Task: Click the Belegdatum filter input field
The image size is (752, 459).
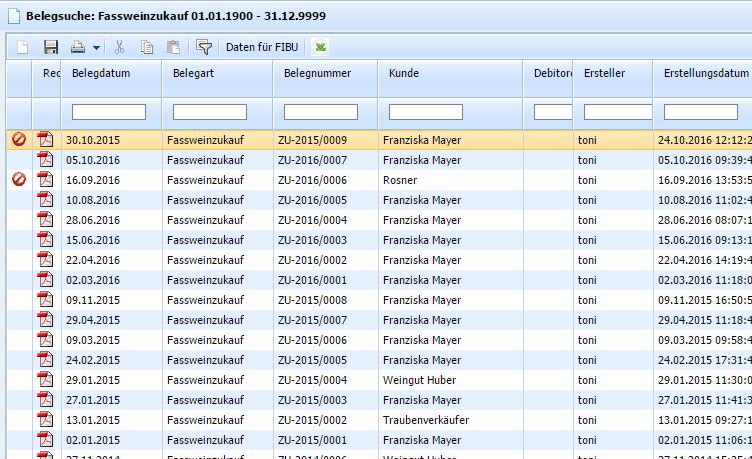Action: 109,112
